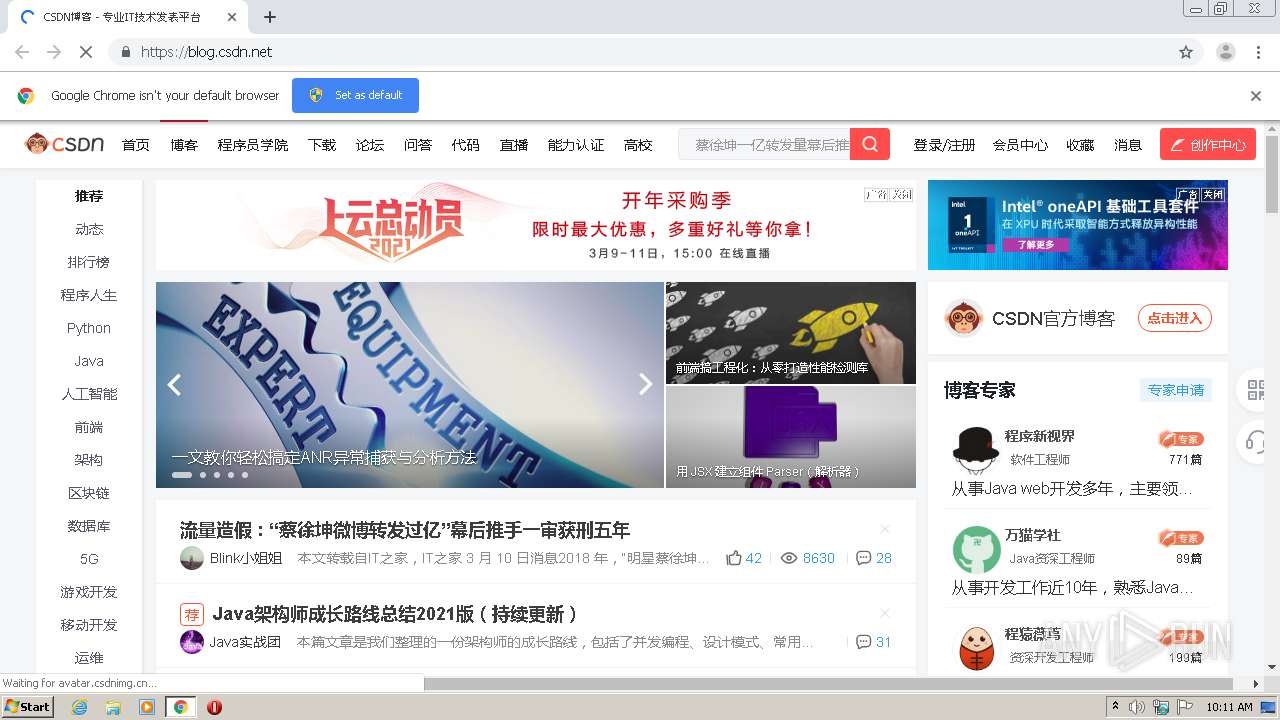Click the CSDN search input field
Screen dimensions: 1280x720
[x=766, y=144]
